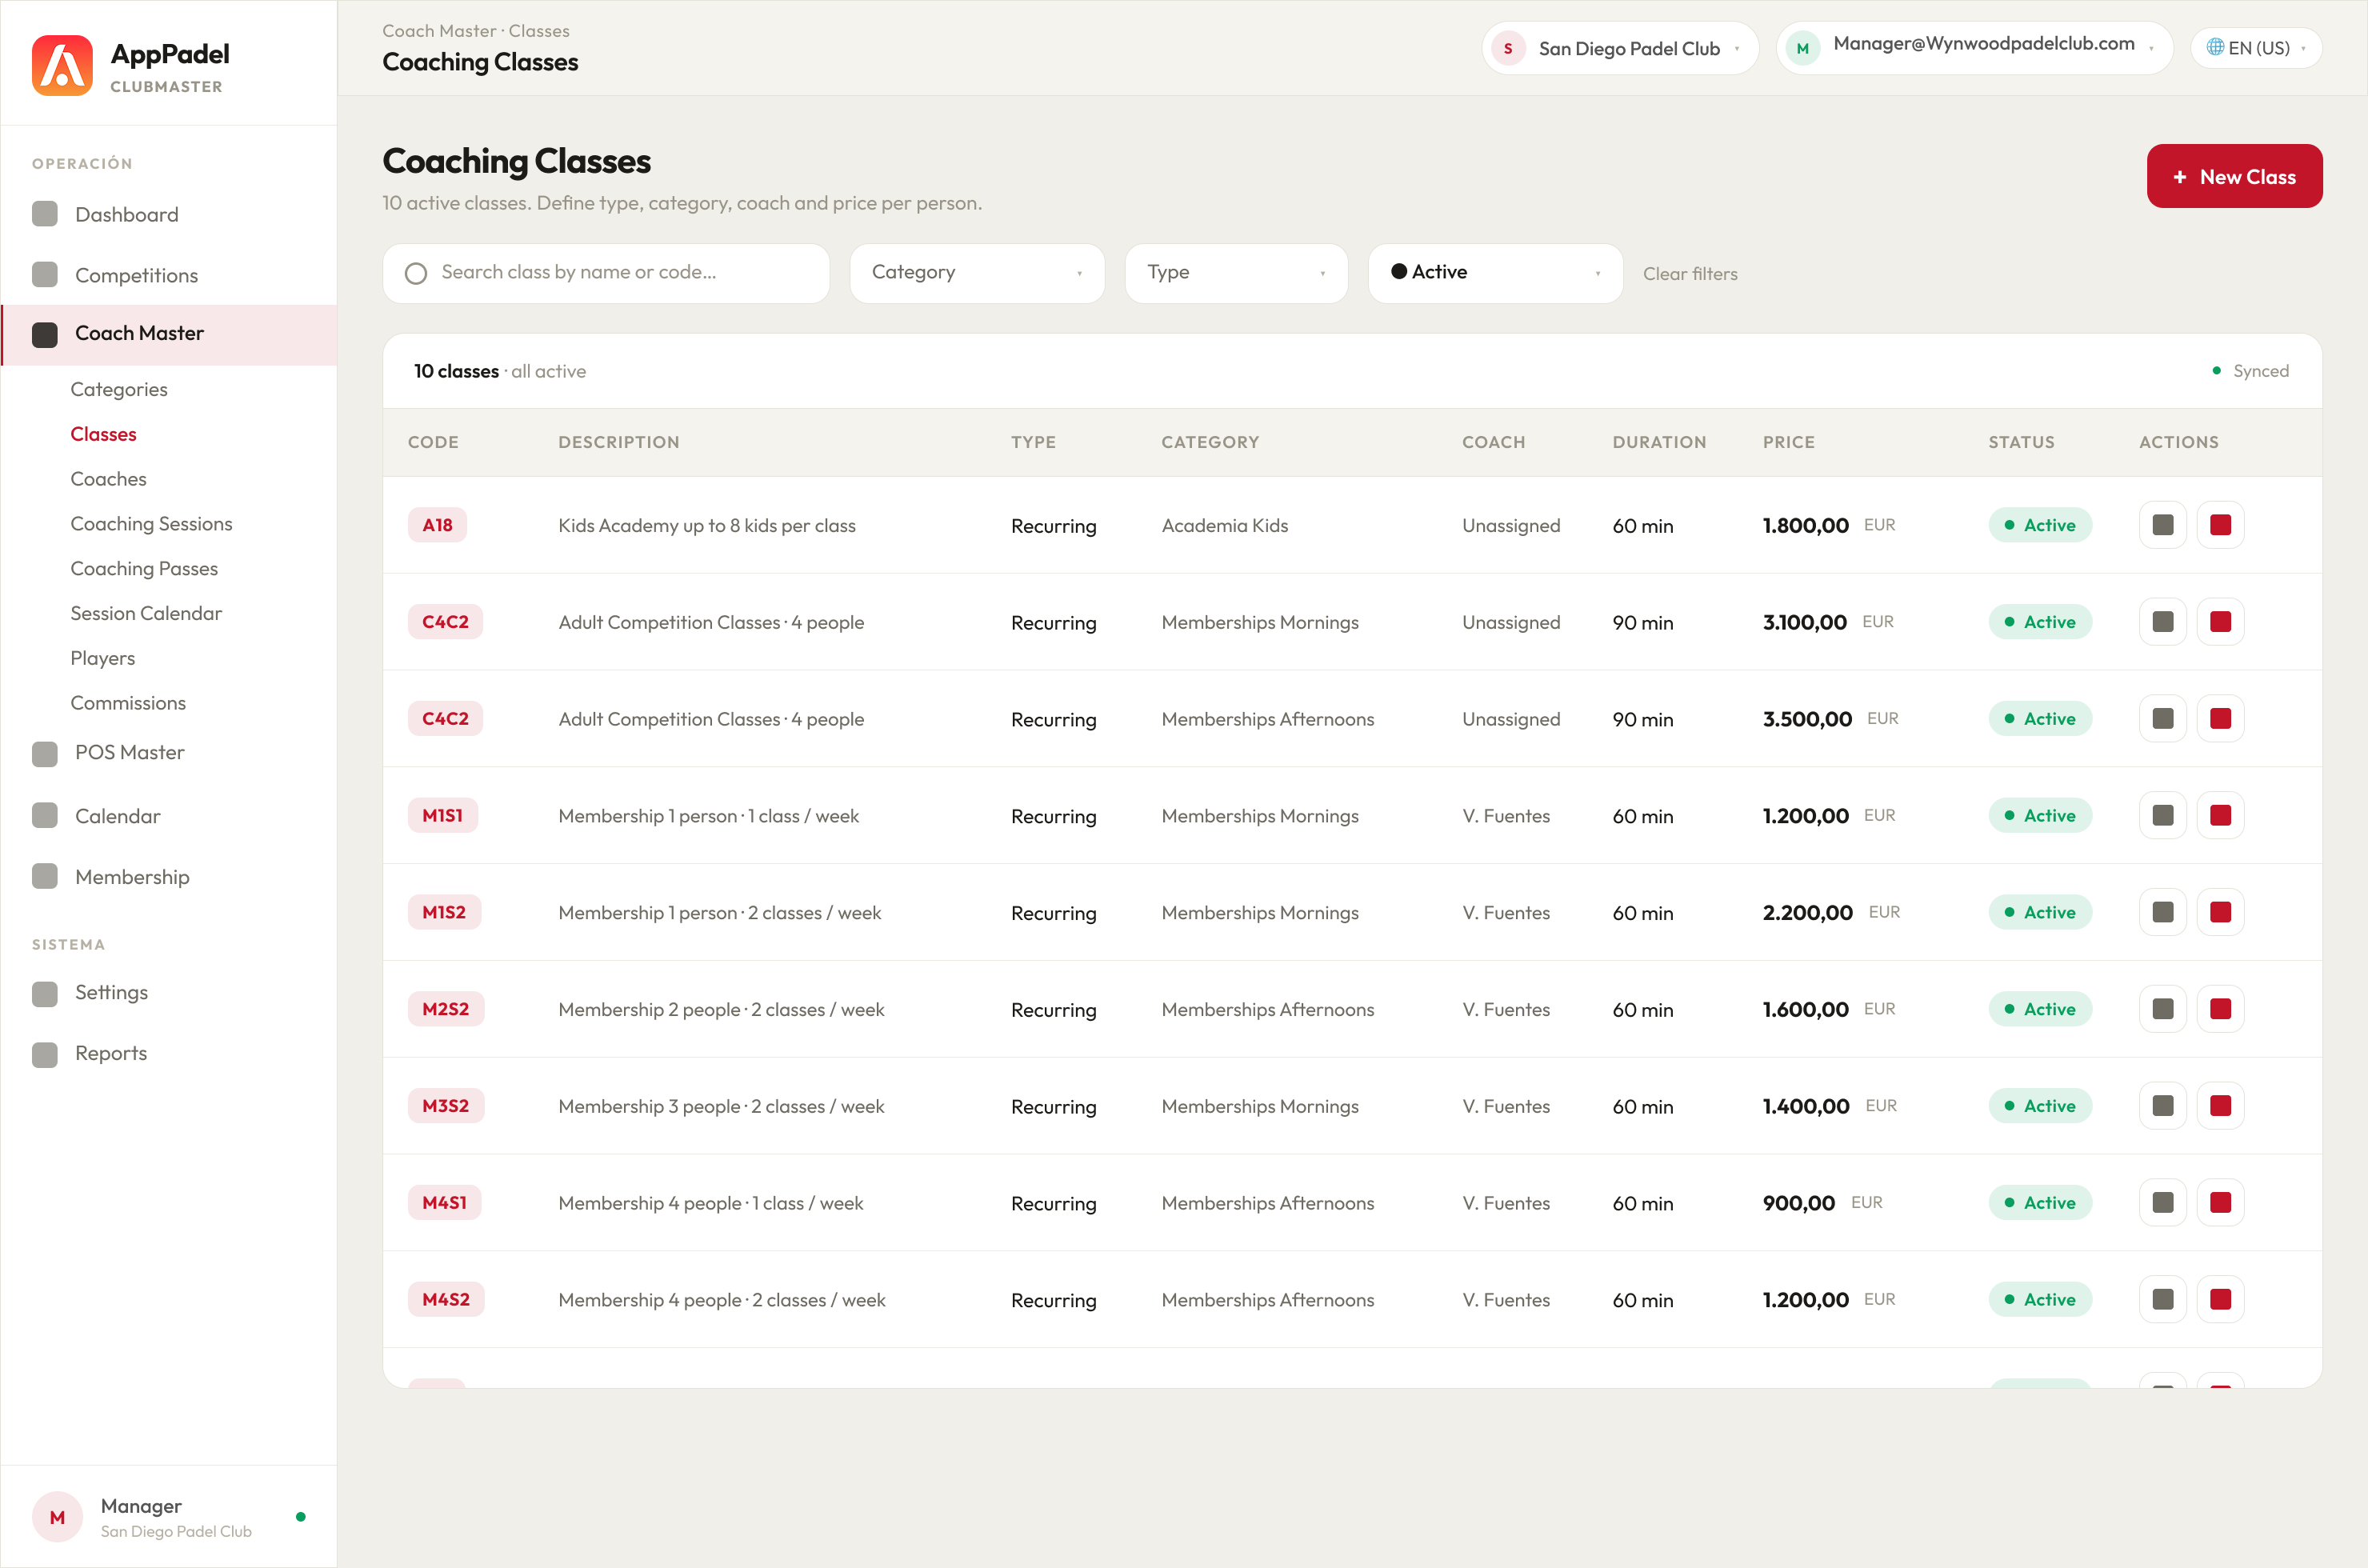Open the Active status filter dropdown

click(x=1495, y=273)
